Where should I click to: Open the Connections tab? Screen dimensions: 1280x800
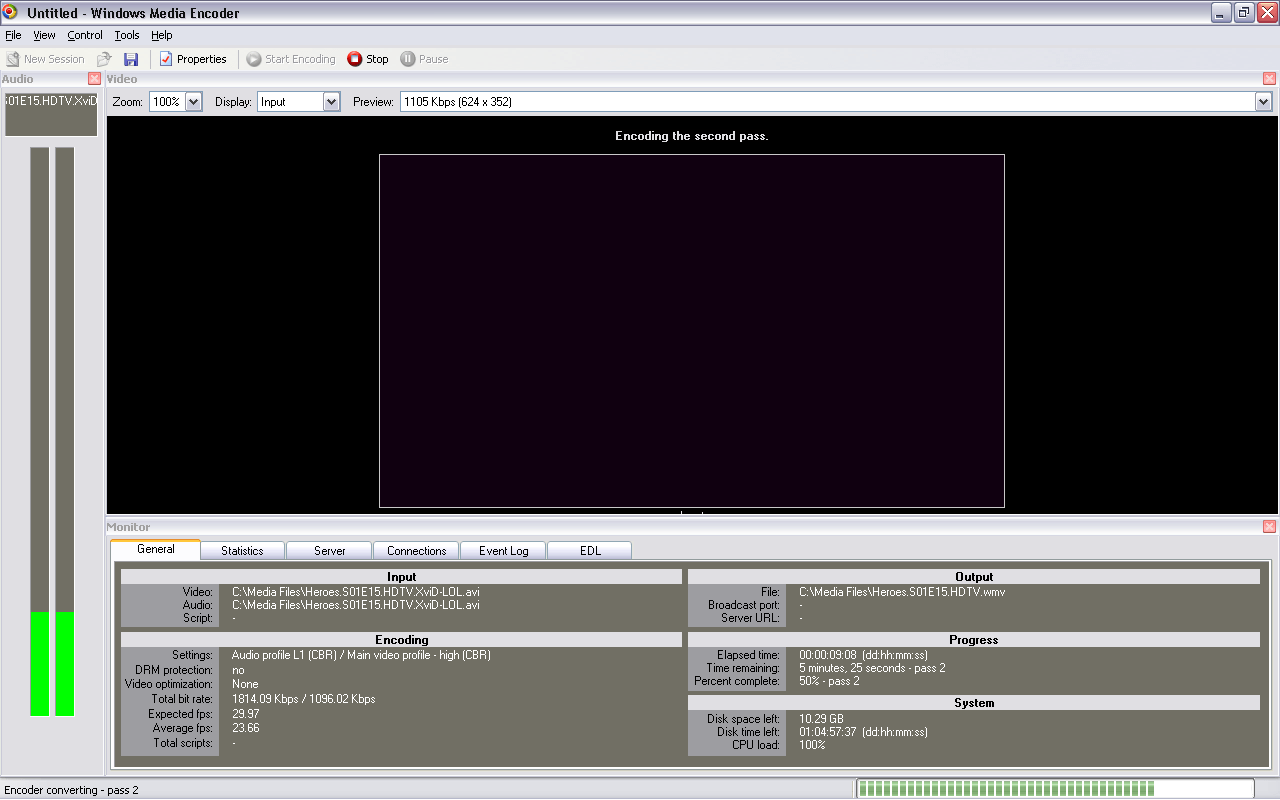pos(415,550)
